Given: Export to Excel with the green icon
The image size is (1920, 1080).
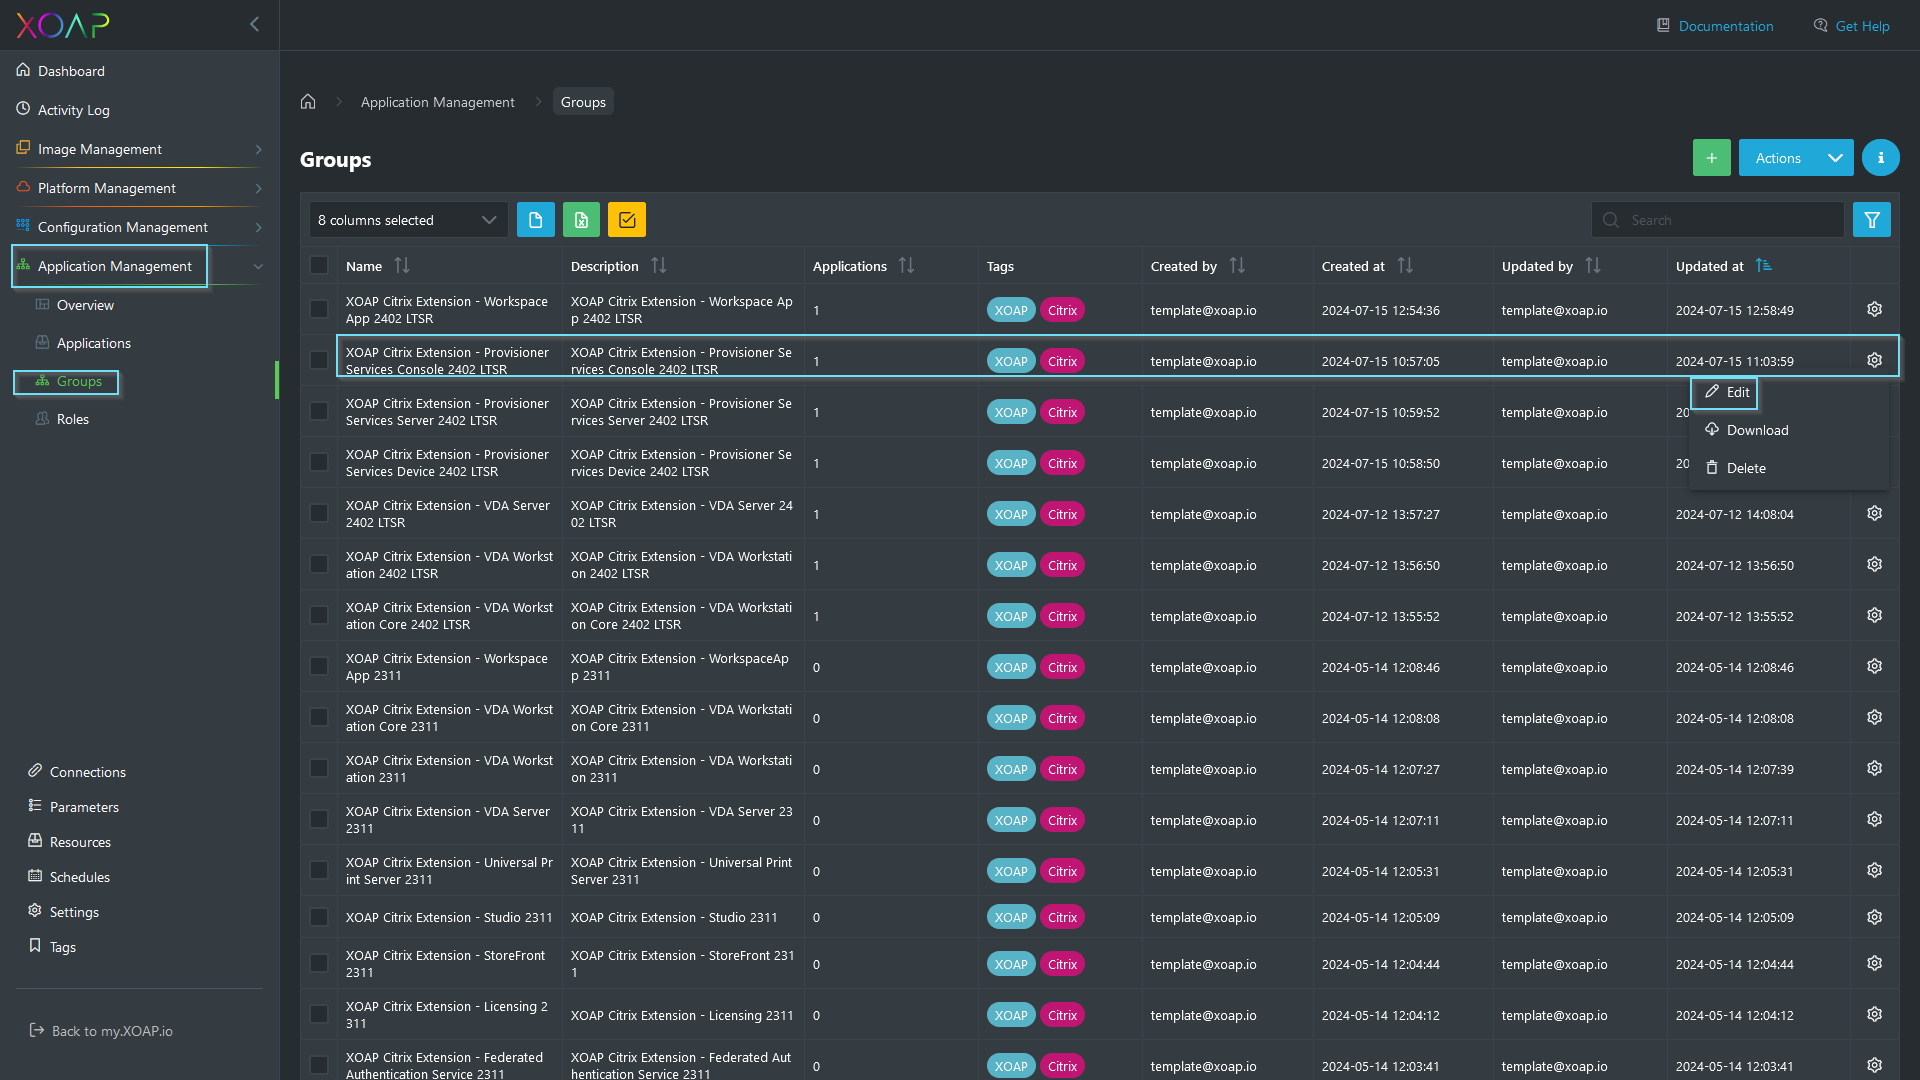Looking at the screenshot, I should (581, 220).
